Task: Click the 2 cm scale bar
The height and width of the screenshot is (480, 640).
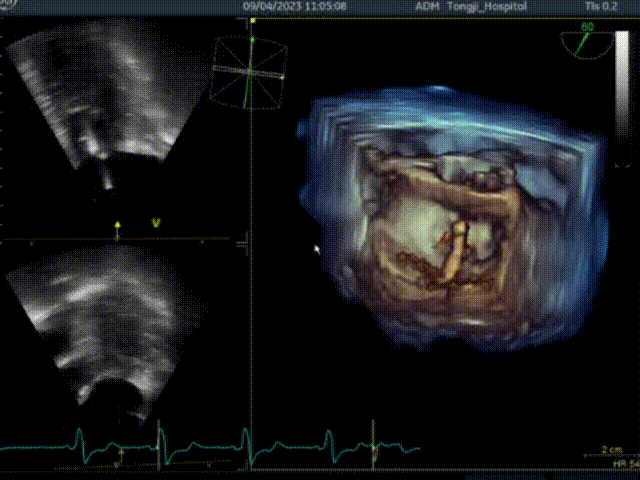Action: click(x=612, y=451)
